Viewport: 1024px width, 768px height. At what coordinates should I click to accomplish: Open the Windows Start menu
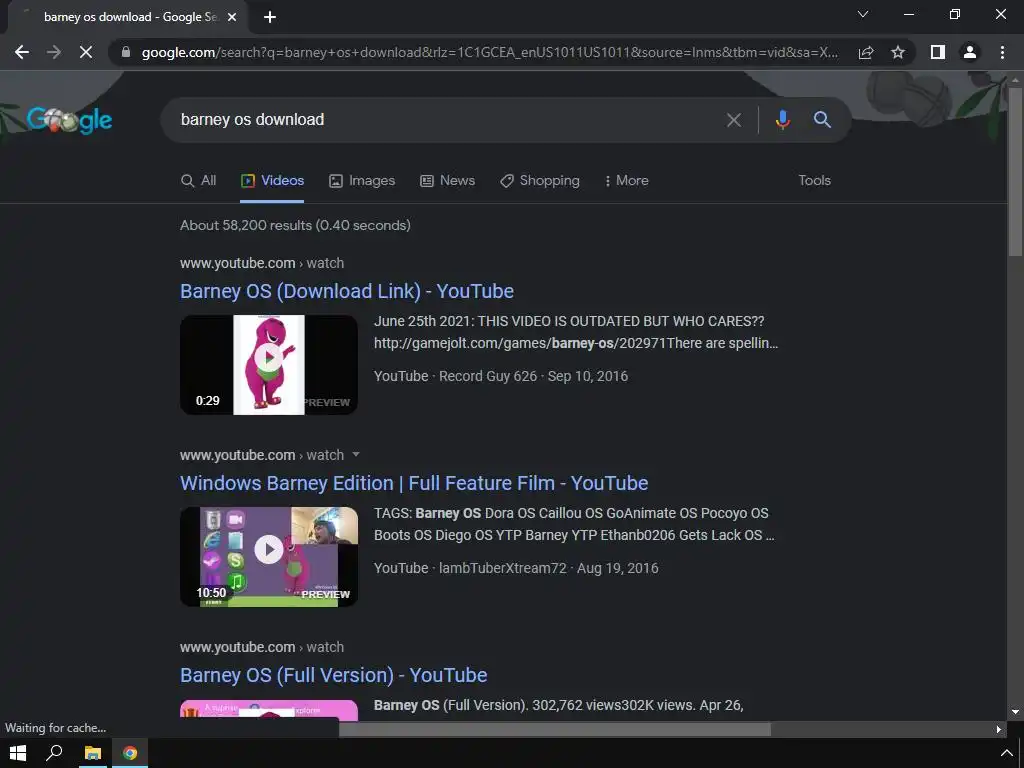click(18, 753)
